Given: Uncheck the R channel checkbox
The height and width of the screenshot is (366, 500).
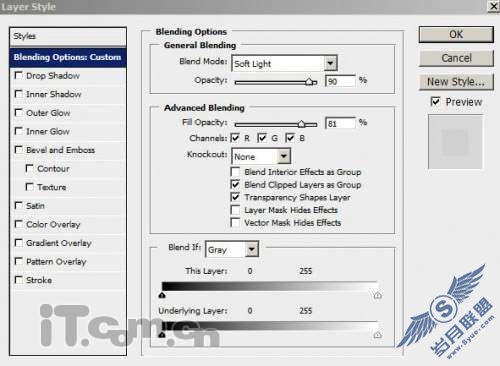Looking at the screenshot, I should 235,138.
